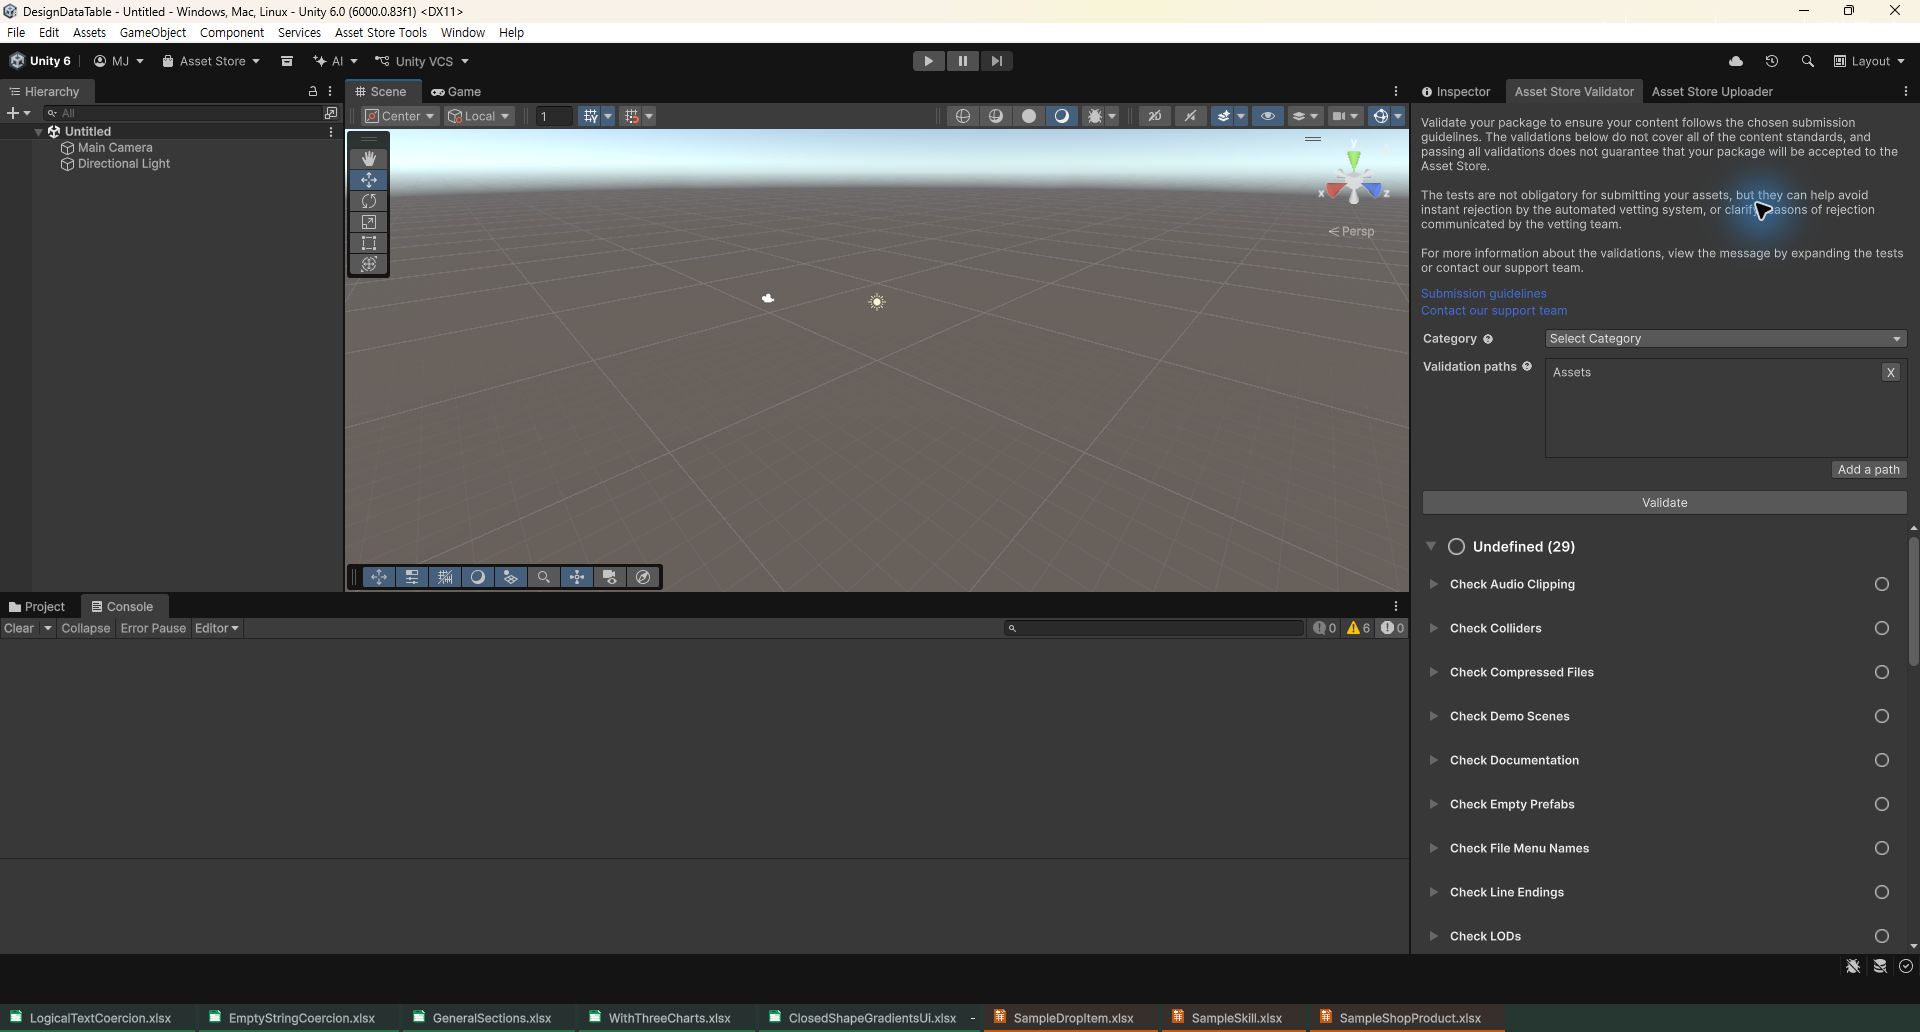
Task: Click the Asset Store Validator vertical scrollbar
Action: pos(1913,600)
